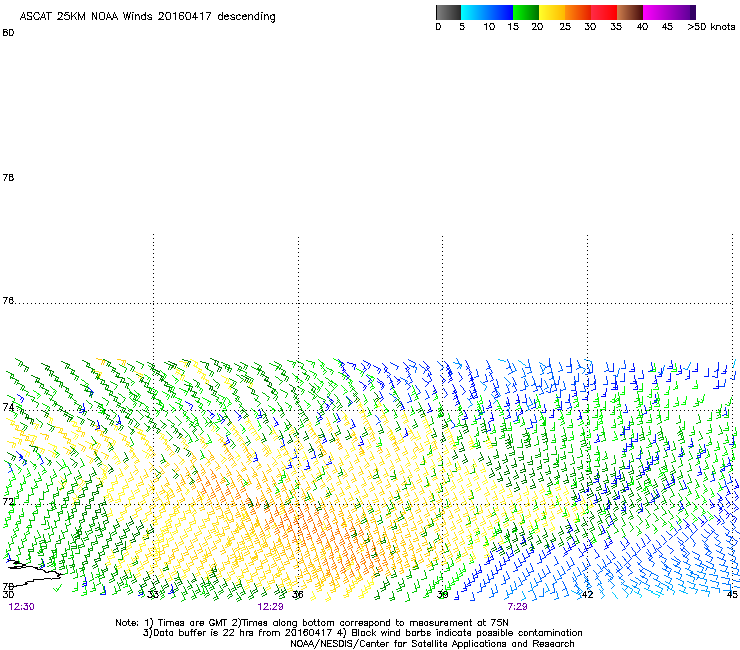This screenshot has height=650, width=740.
Task: Click the longitude 45 axis label
Action: coord(732,594)
